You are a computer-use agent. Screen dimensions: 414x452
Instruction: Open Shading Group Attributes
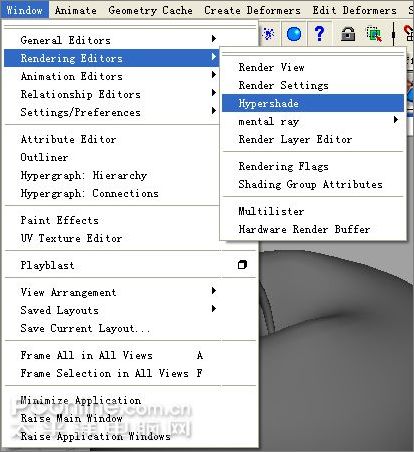(x=313, y=184)
